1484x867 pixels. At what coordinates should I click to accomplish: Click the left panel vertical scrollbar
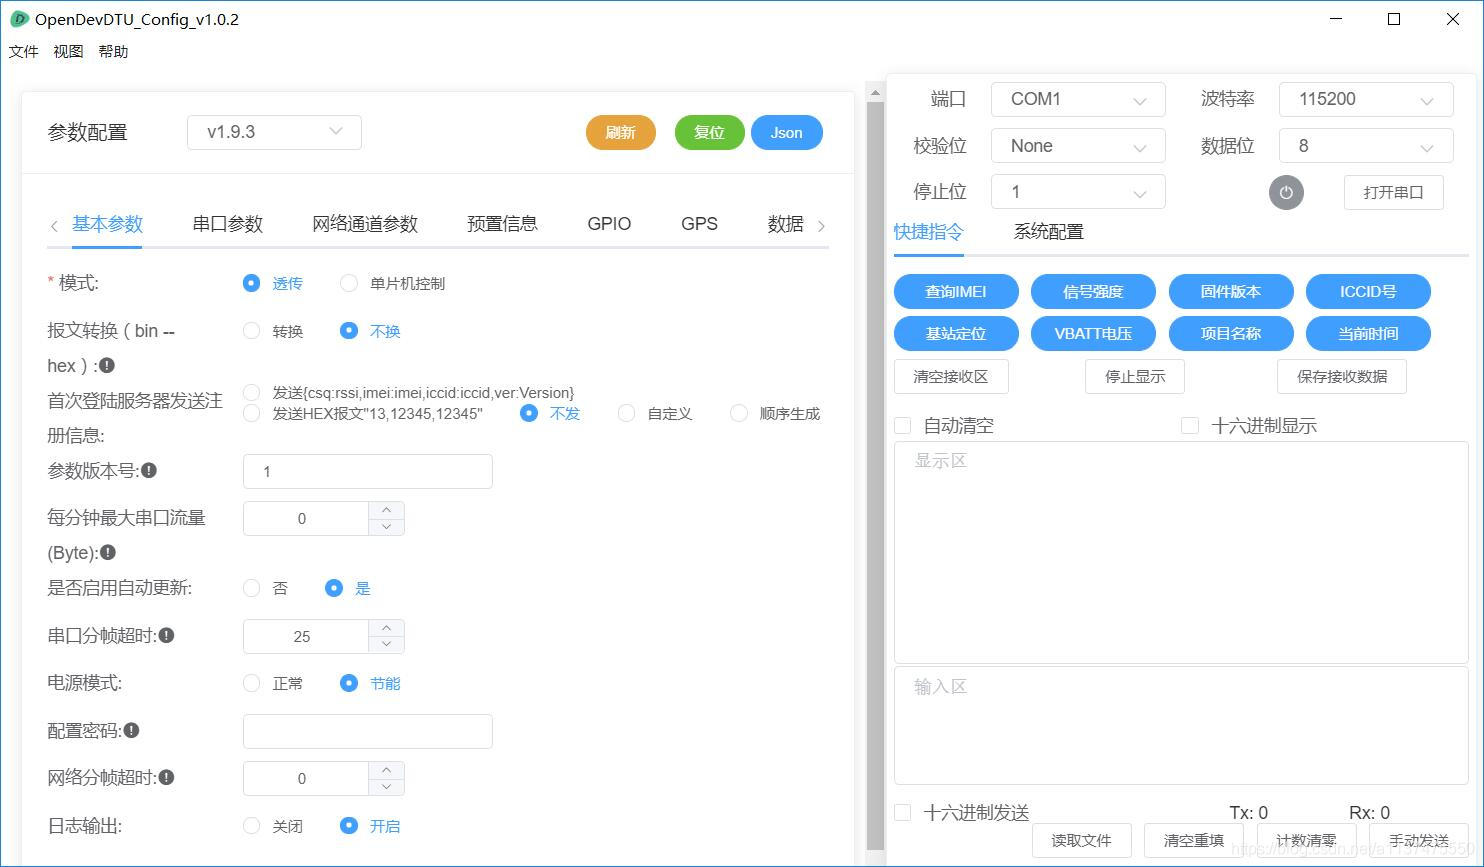pyautogui.click(x=875, y=475)
